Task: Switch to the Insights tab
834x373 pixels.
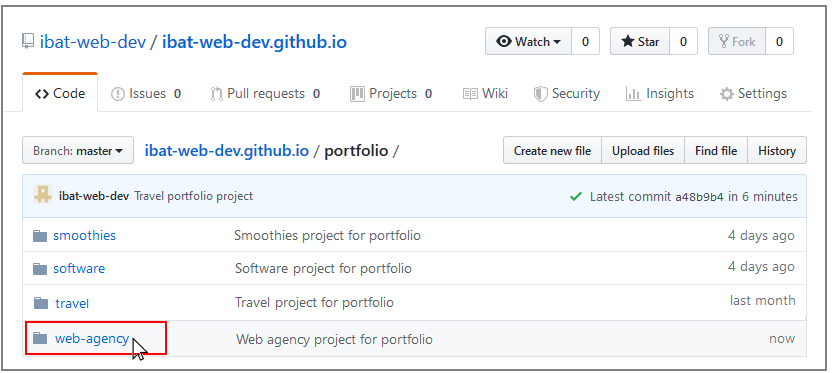Action: [x=660, y=94]
